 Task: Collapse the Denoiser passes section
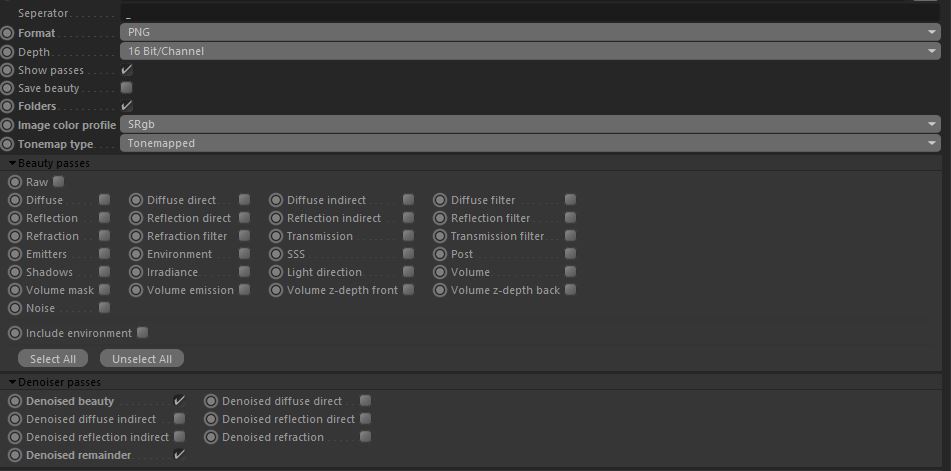coord(12,382)
